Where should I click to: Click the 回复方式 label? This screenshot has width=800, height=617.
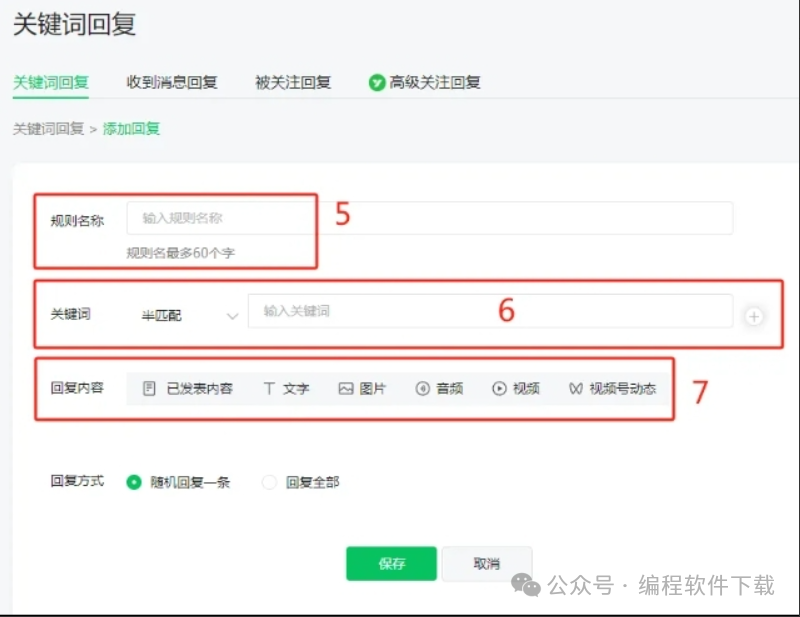click(x=77, y=481)
